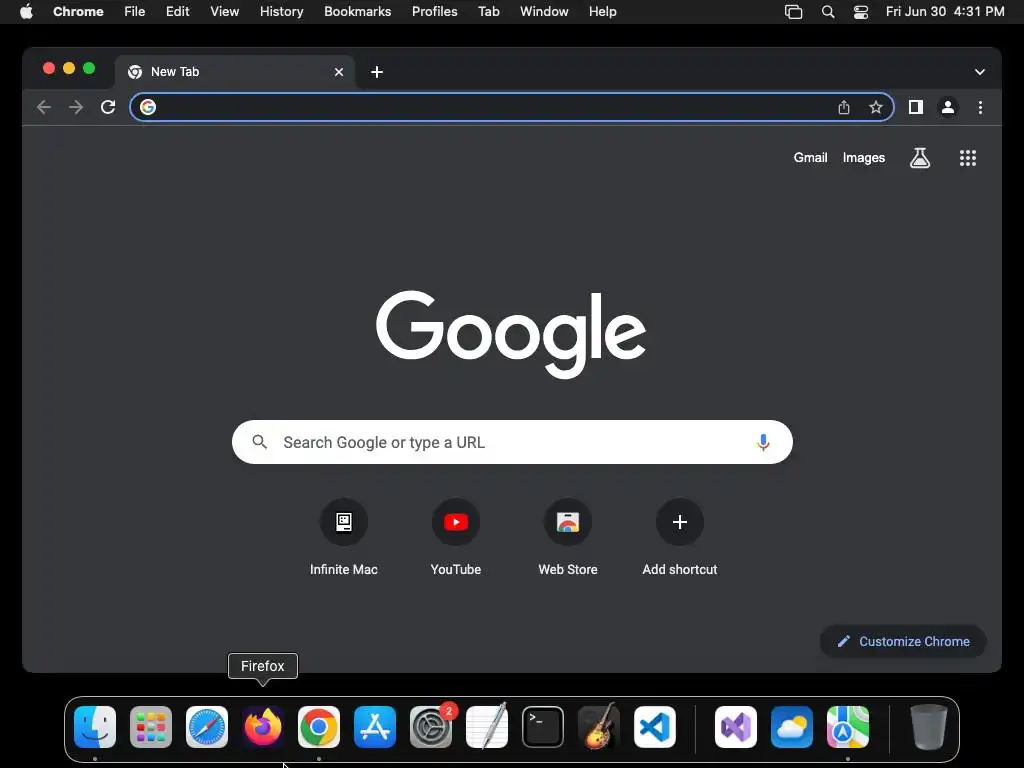Open Spotlight search in the menu bar
This screenshot has width=1024, height=768.
point(827,12)
